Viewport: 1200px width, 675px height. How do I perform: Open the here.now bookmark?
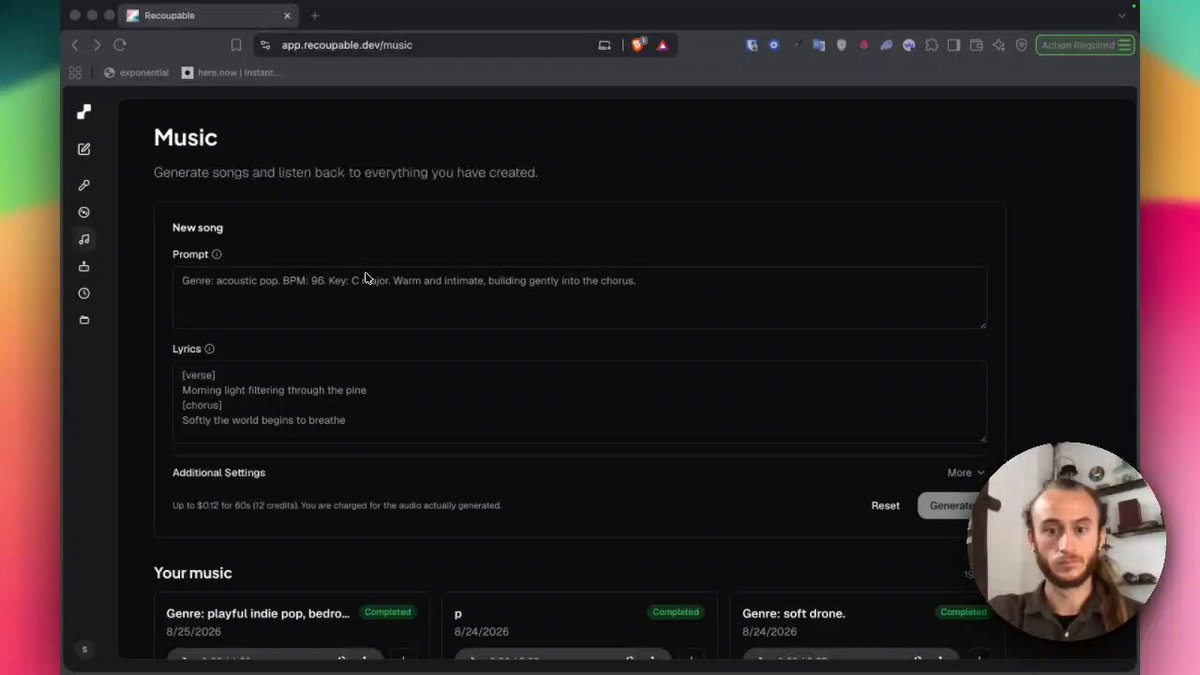tap(232, 73)
